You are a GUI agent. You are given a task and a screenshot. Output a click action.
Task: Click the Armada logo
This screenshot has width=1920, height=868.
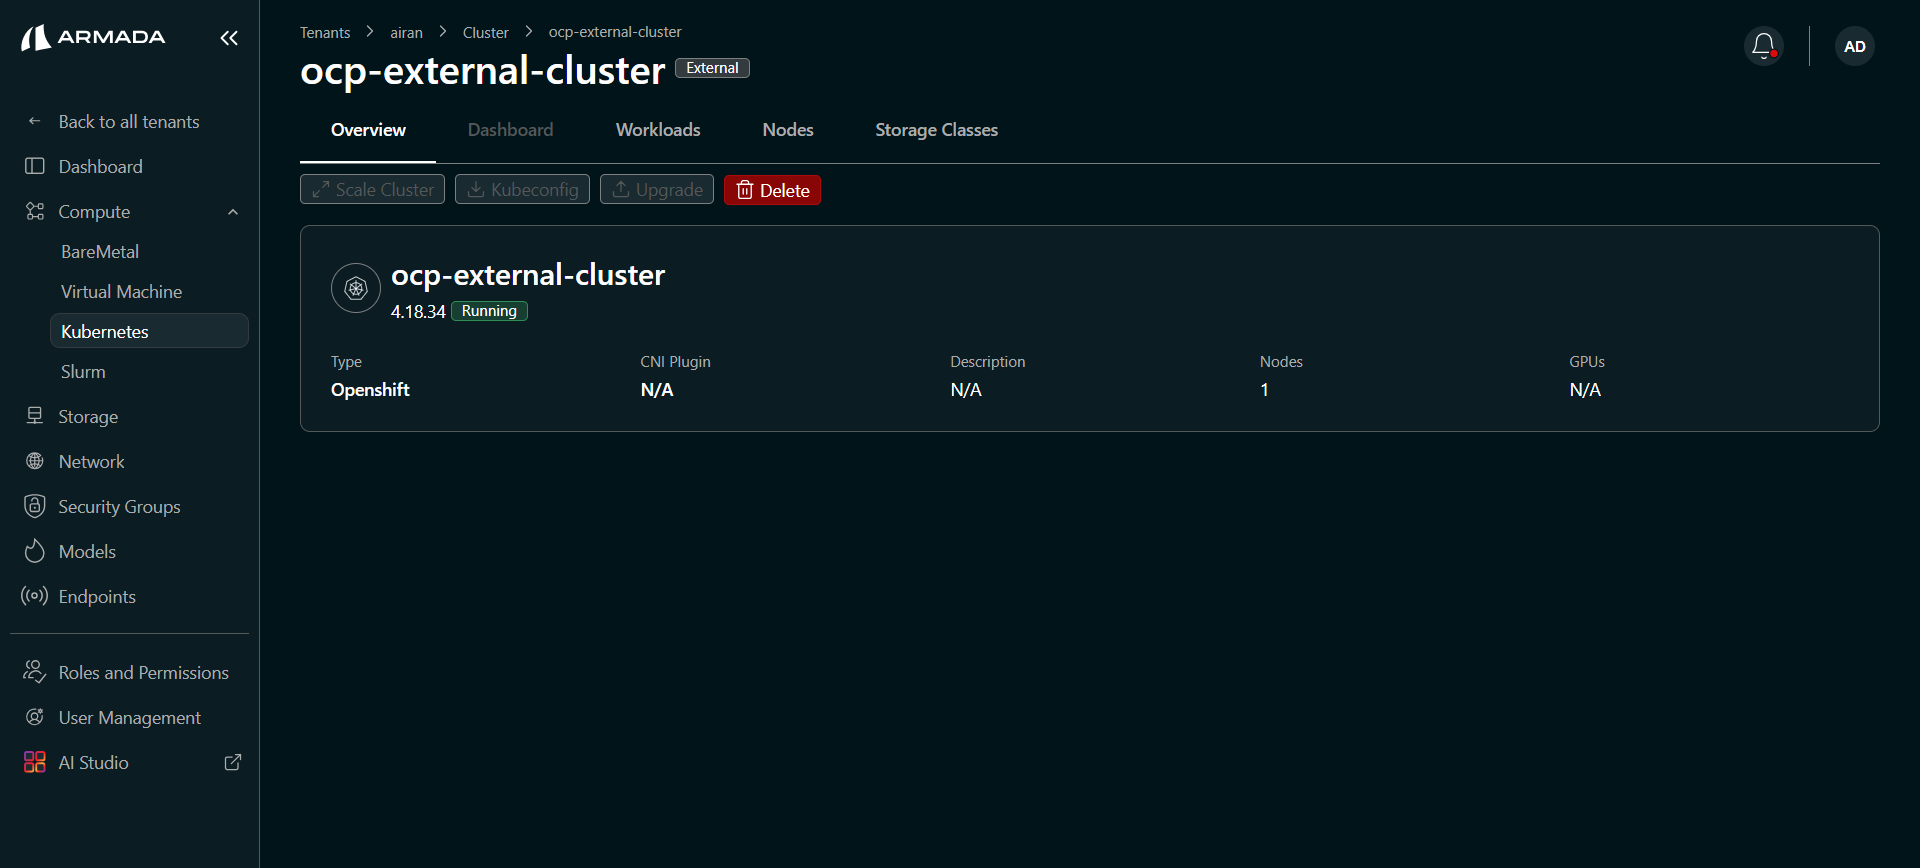click(93, 38)
